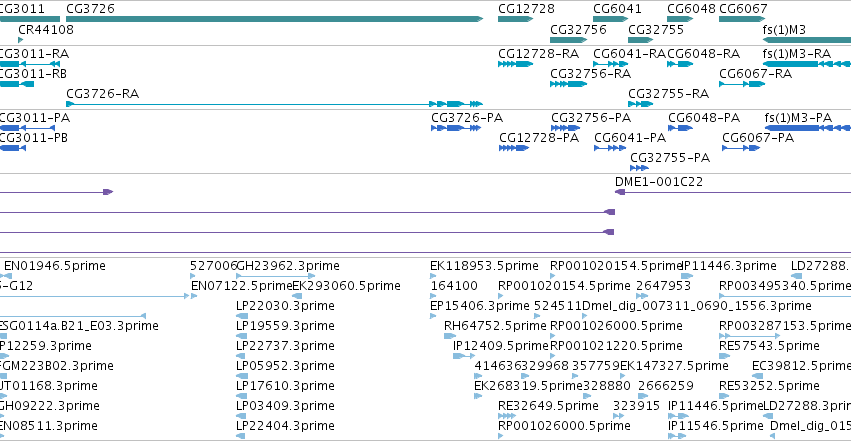
Task: Click the CG32755 gene label
Action: pos(656,29)
